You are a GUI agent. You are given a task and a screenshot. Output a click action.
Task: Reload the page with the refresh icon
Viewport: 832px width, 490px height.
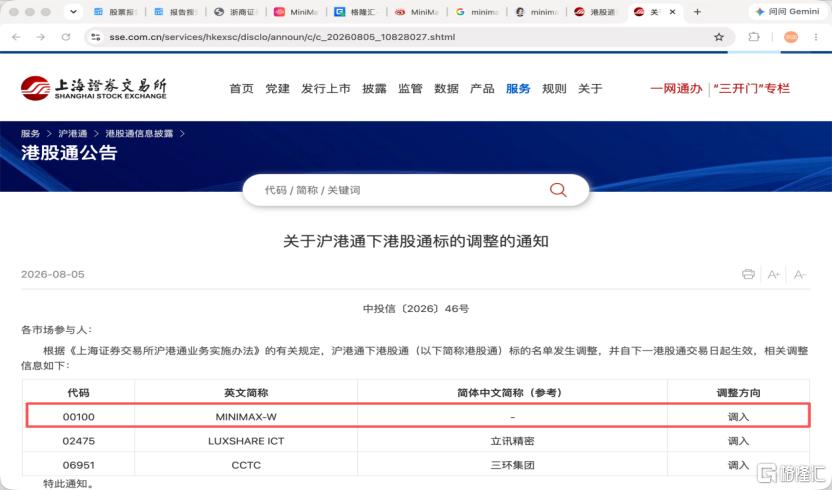point(66,37)
